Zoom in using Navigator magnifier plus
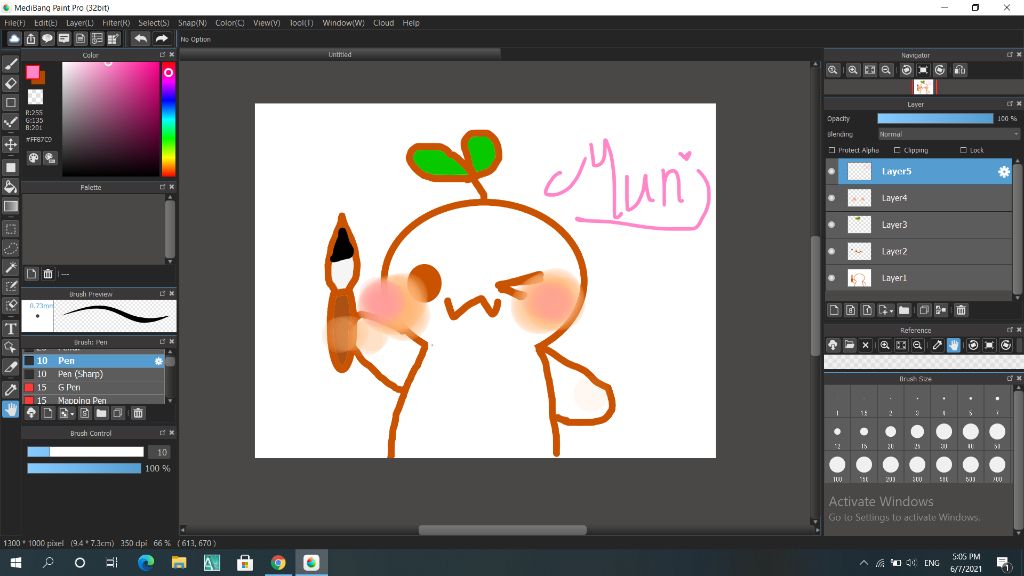Image resolution: width=1024 pixels, height=576 pixels. click(x=853, y=70)
